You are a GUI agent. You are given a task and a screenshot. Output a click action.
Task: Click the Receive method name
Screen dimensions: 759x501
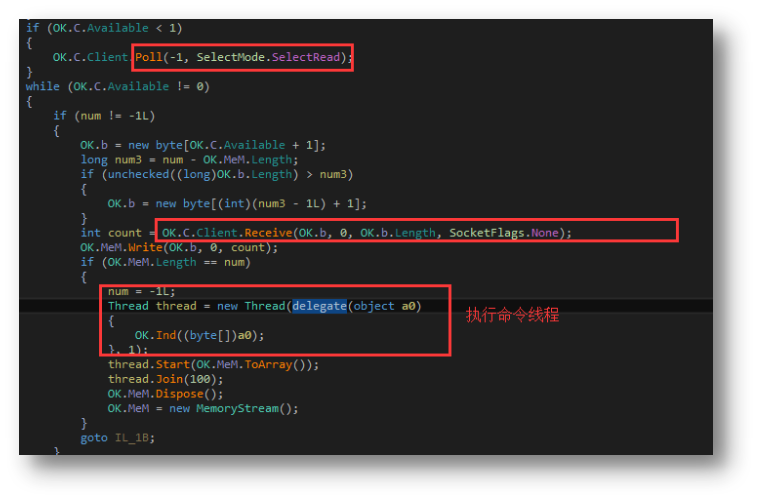[268, 233]
